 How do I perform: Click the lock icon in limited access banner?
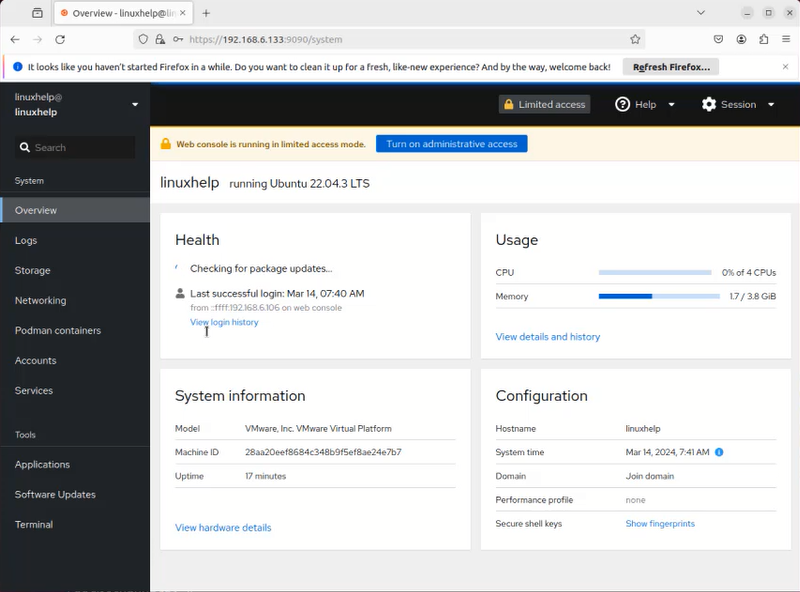click(x=165, y=144)
